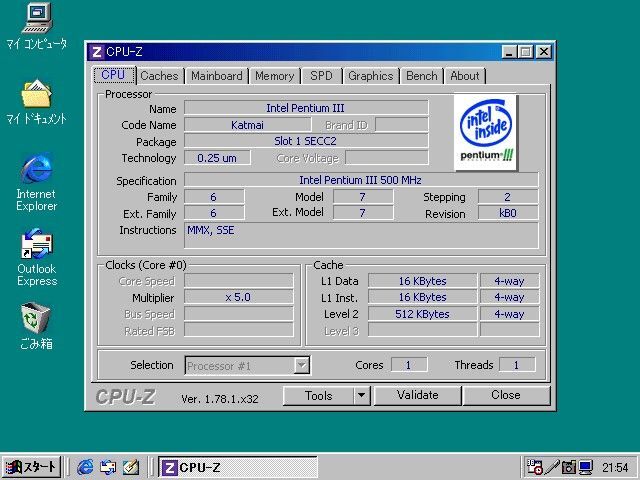The height and width of the screenshot is (480, 640).
Task: Go to the SPD tab
Action: [321, 76]
